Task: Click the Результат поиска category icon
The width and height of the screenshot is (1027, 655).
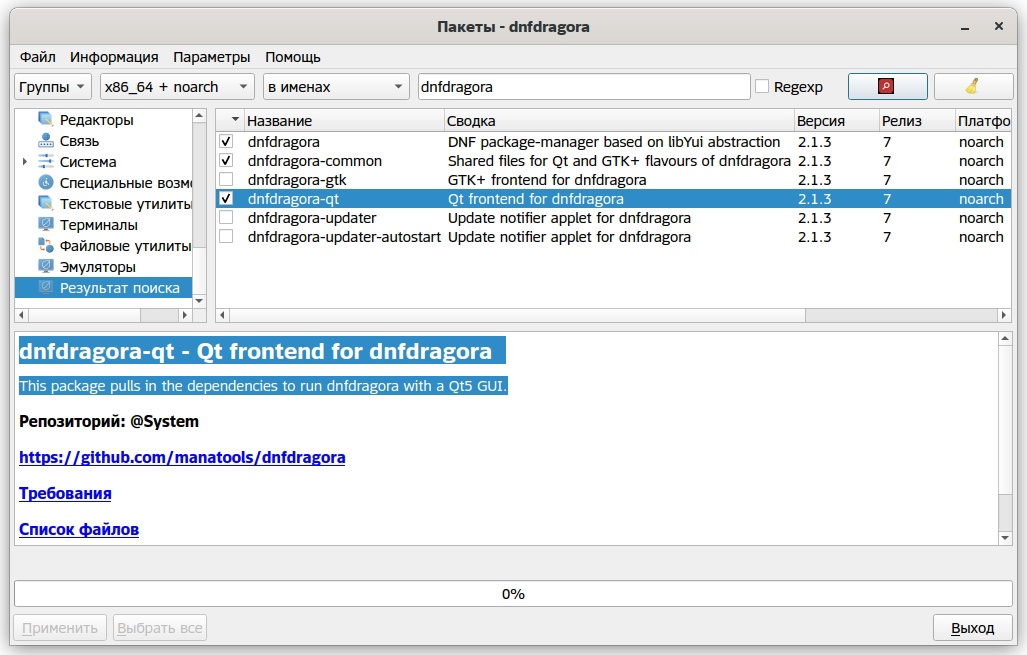Action: point(45,287)
